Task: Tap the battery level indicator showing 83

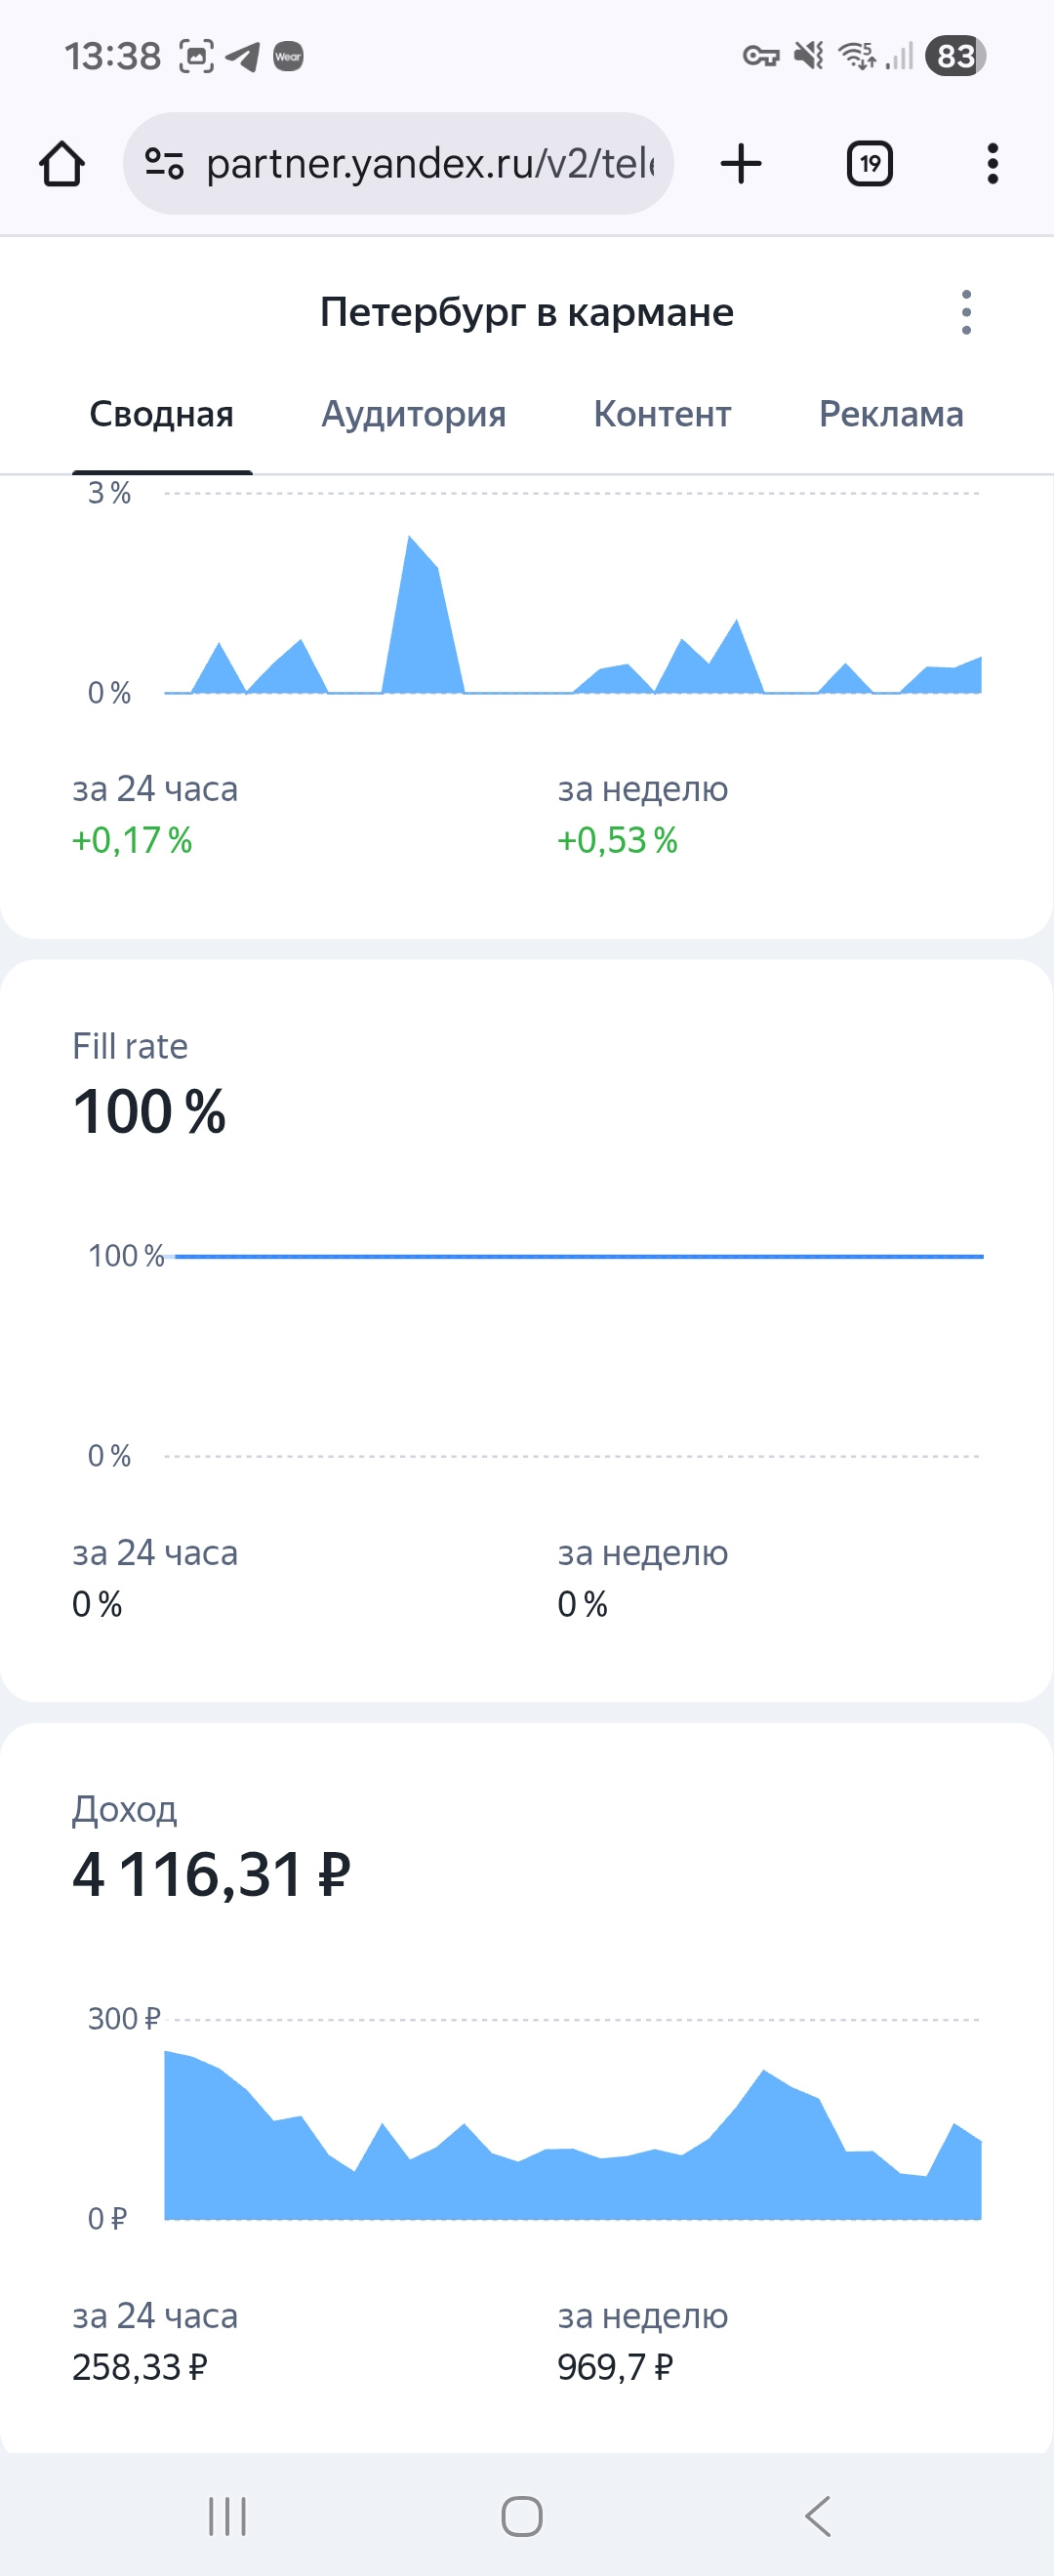Action: pos(955,56)
